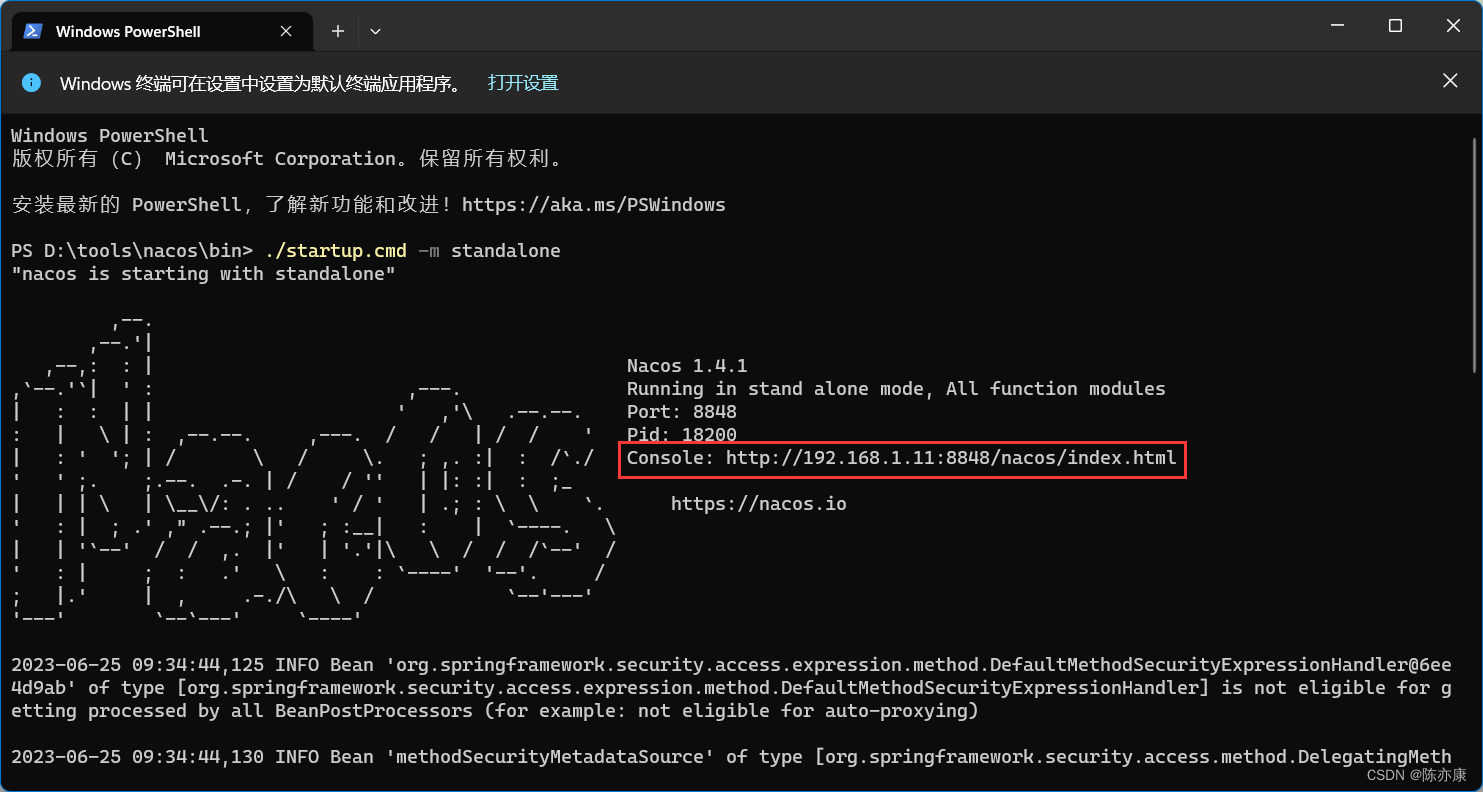The width and height of the screenshot is (1483, 792).
Task: Close the terminal window
Action: pyautogui.click(x=1452, y=26)
